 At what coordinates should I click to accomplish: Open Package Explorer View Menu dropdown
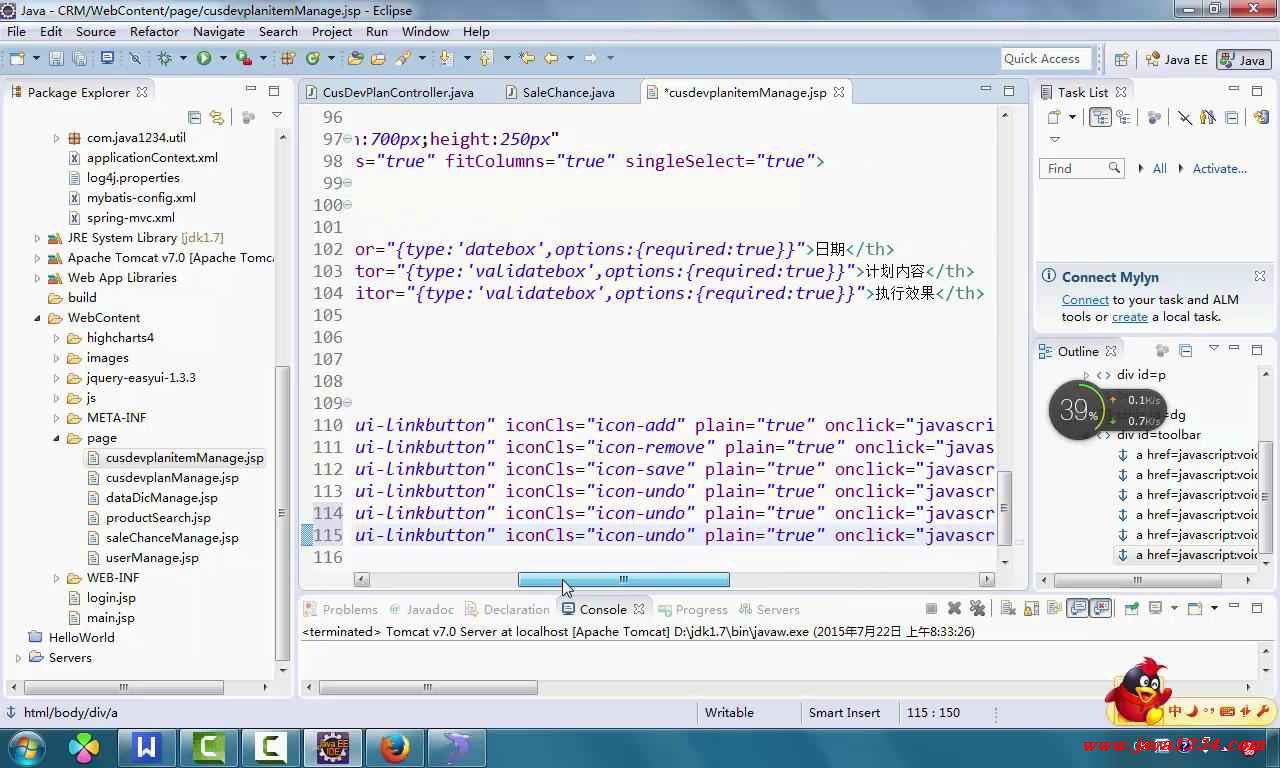[x=277, y=116]
